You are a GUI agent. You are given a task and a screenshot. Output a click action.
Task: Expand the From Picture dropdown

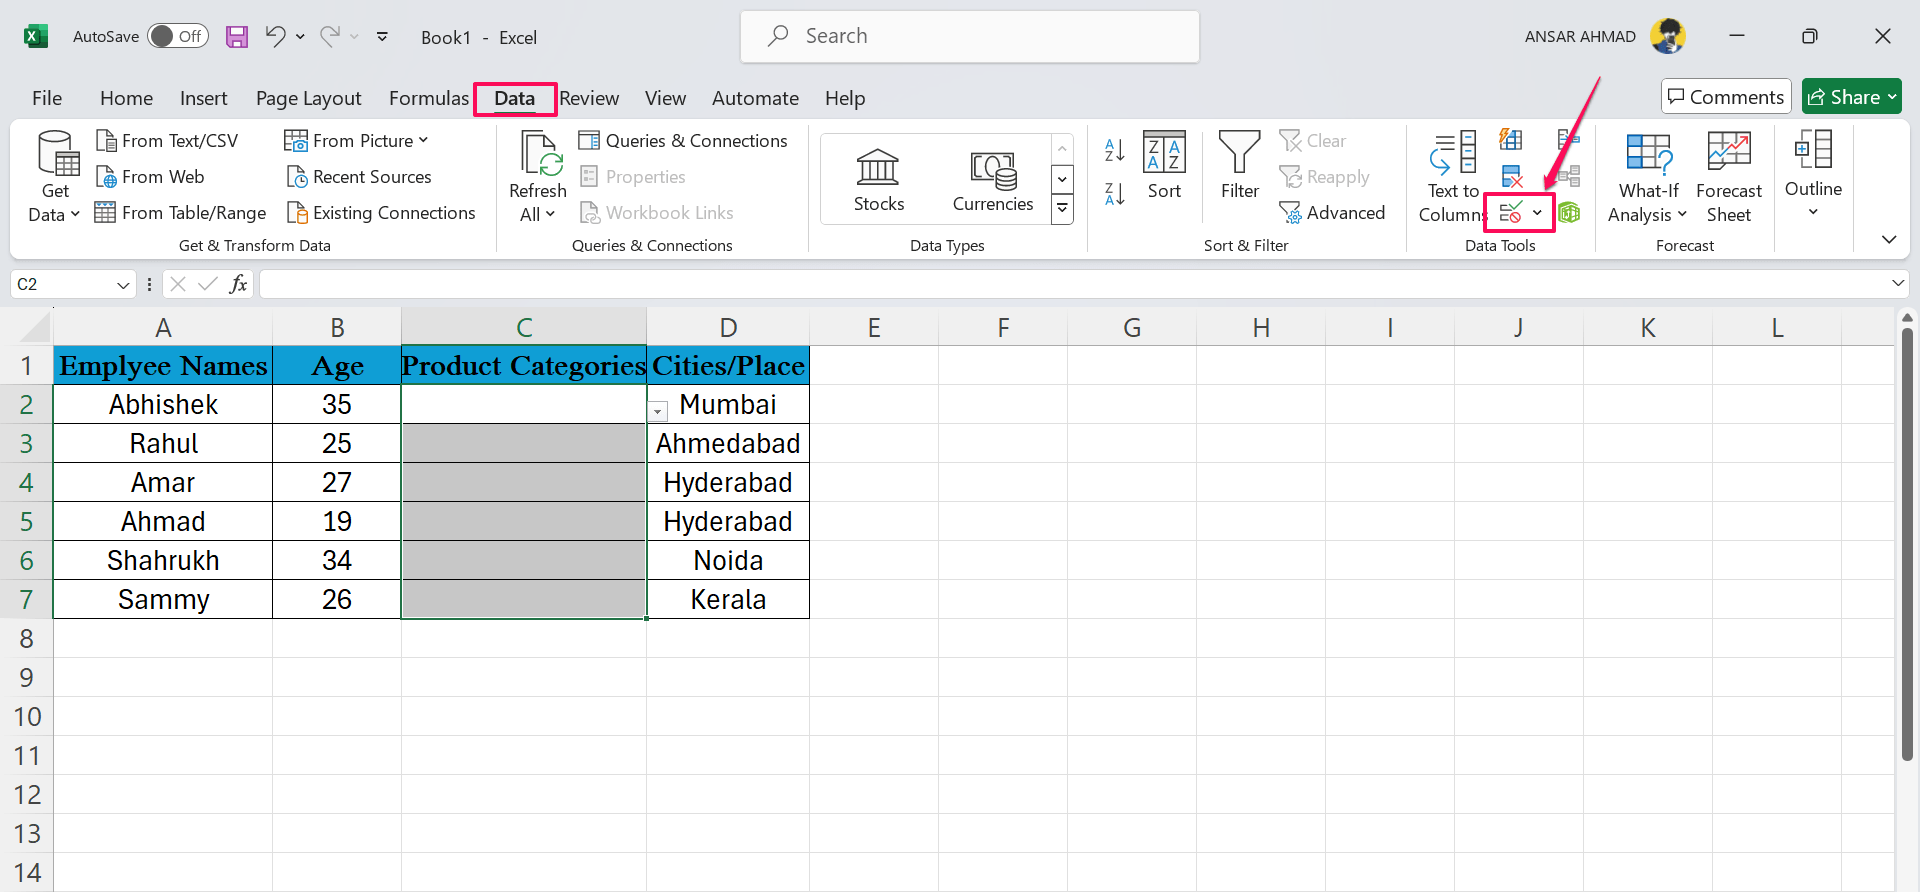tap(423, 141)
